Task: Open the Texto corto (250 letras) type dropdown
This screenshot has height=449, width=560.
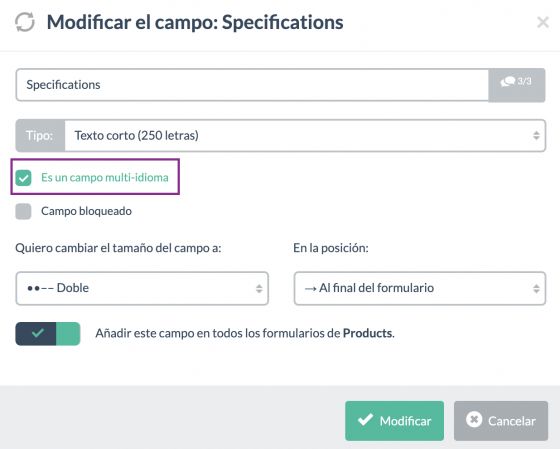Action: click(x=305, y=135)
